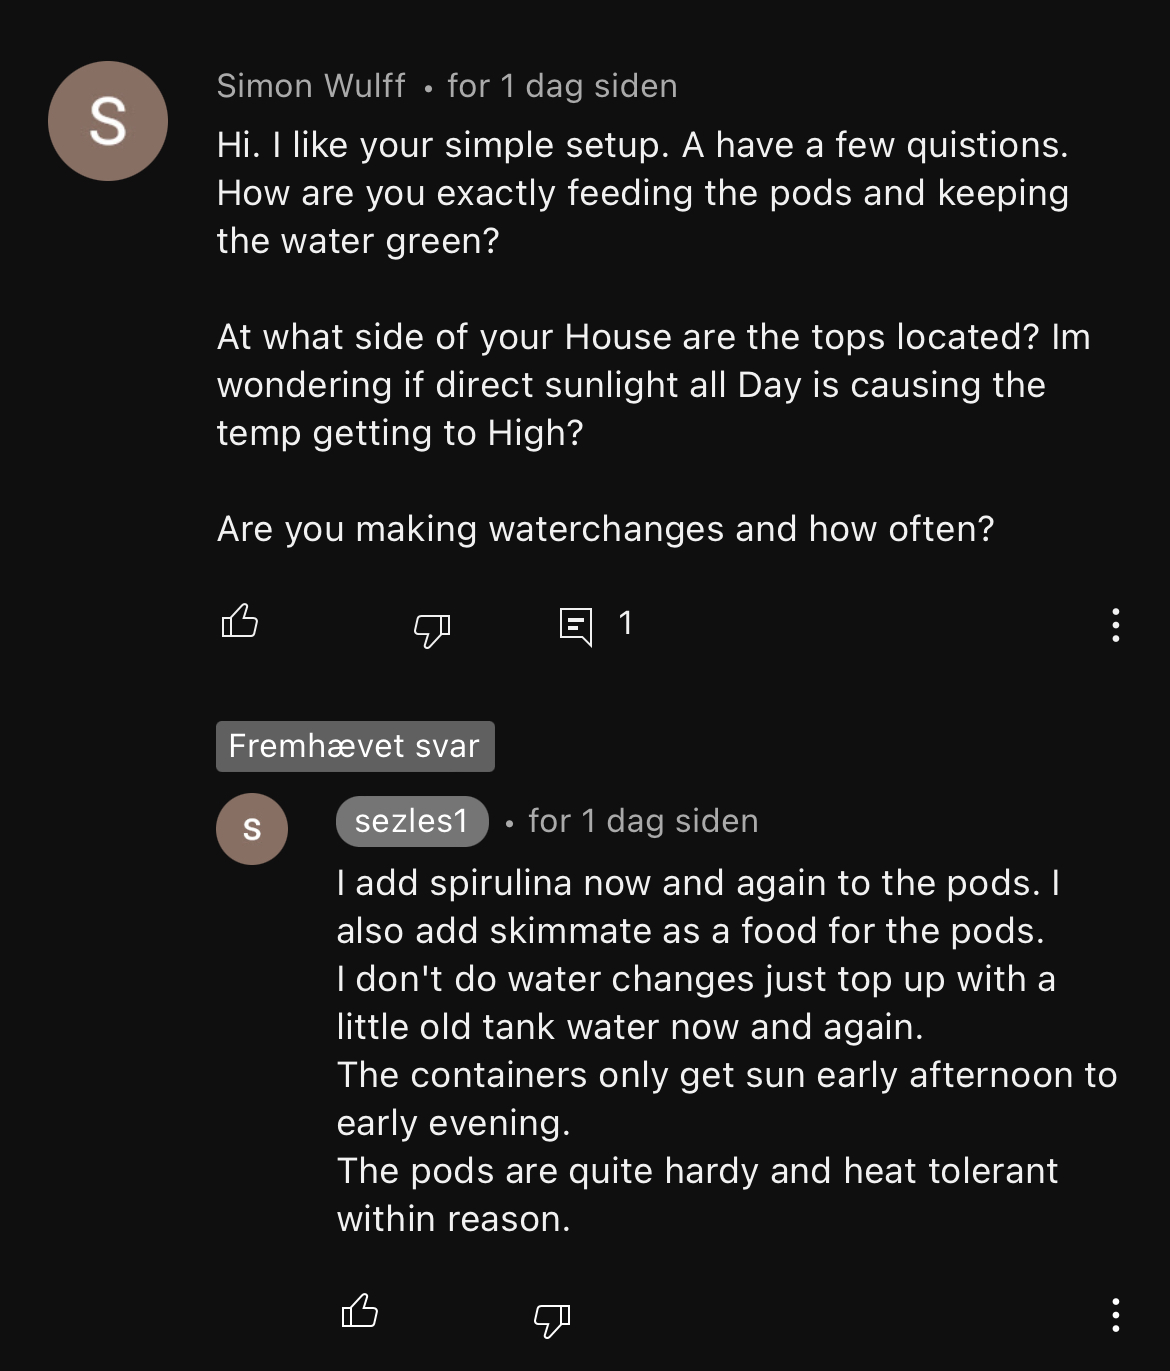1170x1371 pixels.
Task: Like the reply from sezles1
Action: (x=360, y=1310)
